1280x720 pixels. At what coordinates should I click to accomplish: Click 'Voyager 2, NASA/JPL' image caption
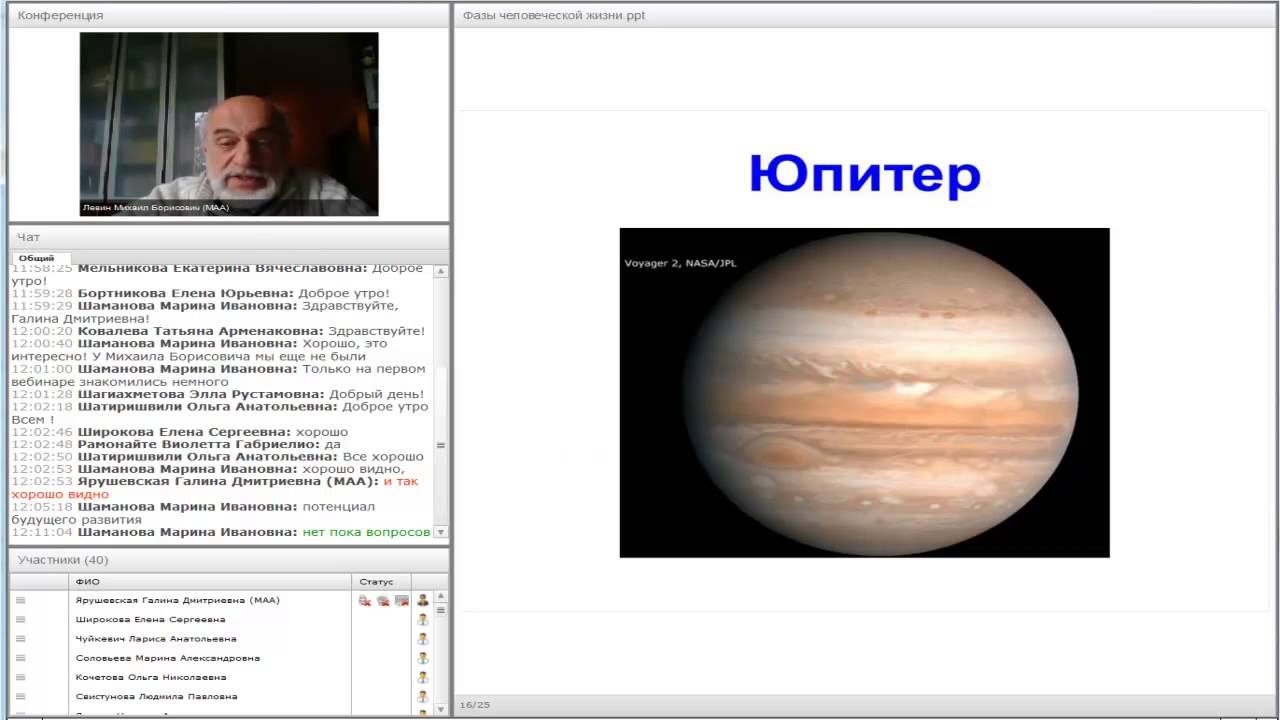680,263
